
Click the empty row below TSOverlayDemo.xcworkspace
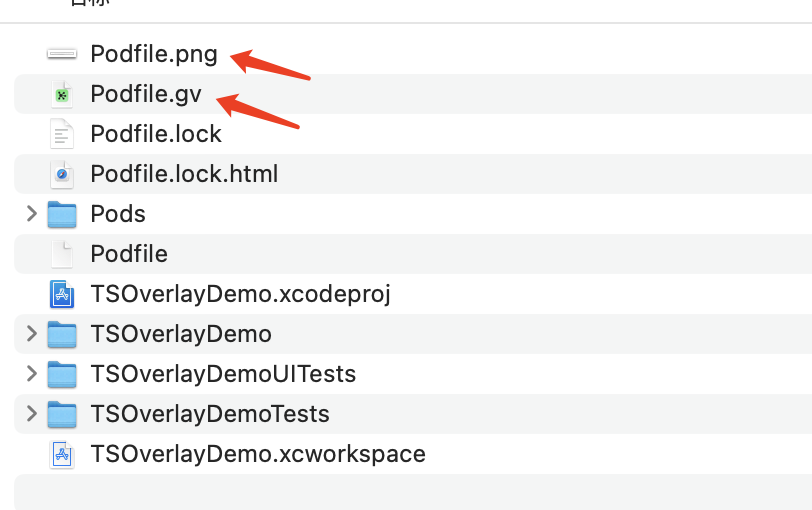point(413,492)
